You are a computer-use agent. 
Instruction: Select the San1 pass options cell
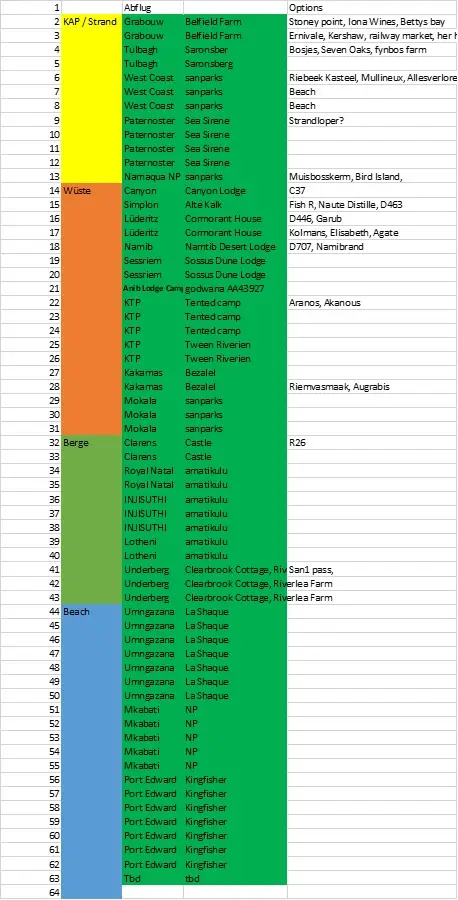coord(372,569)
